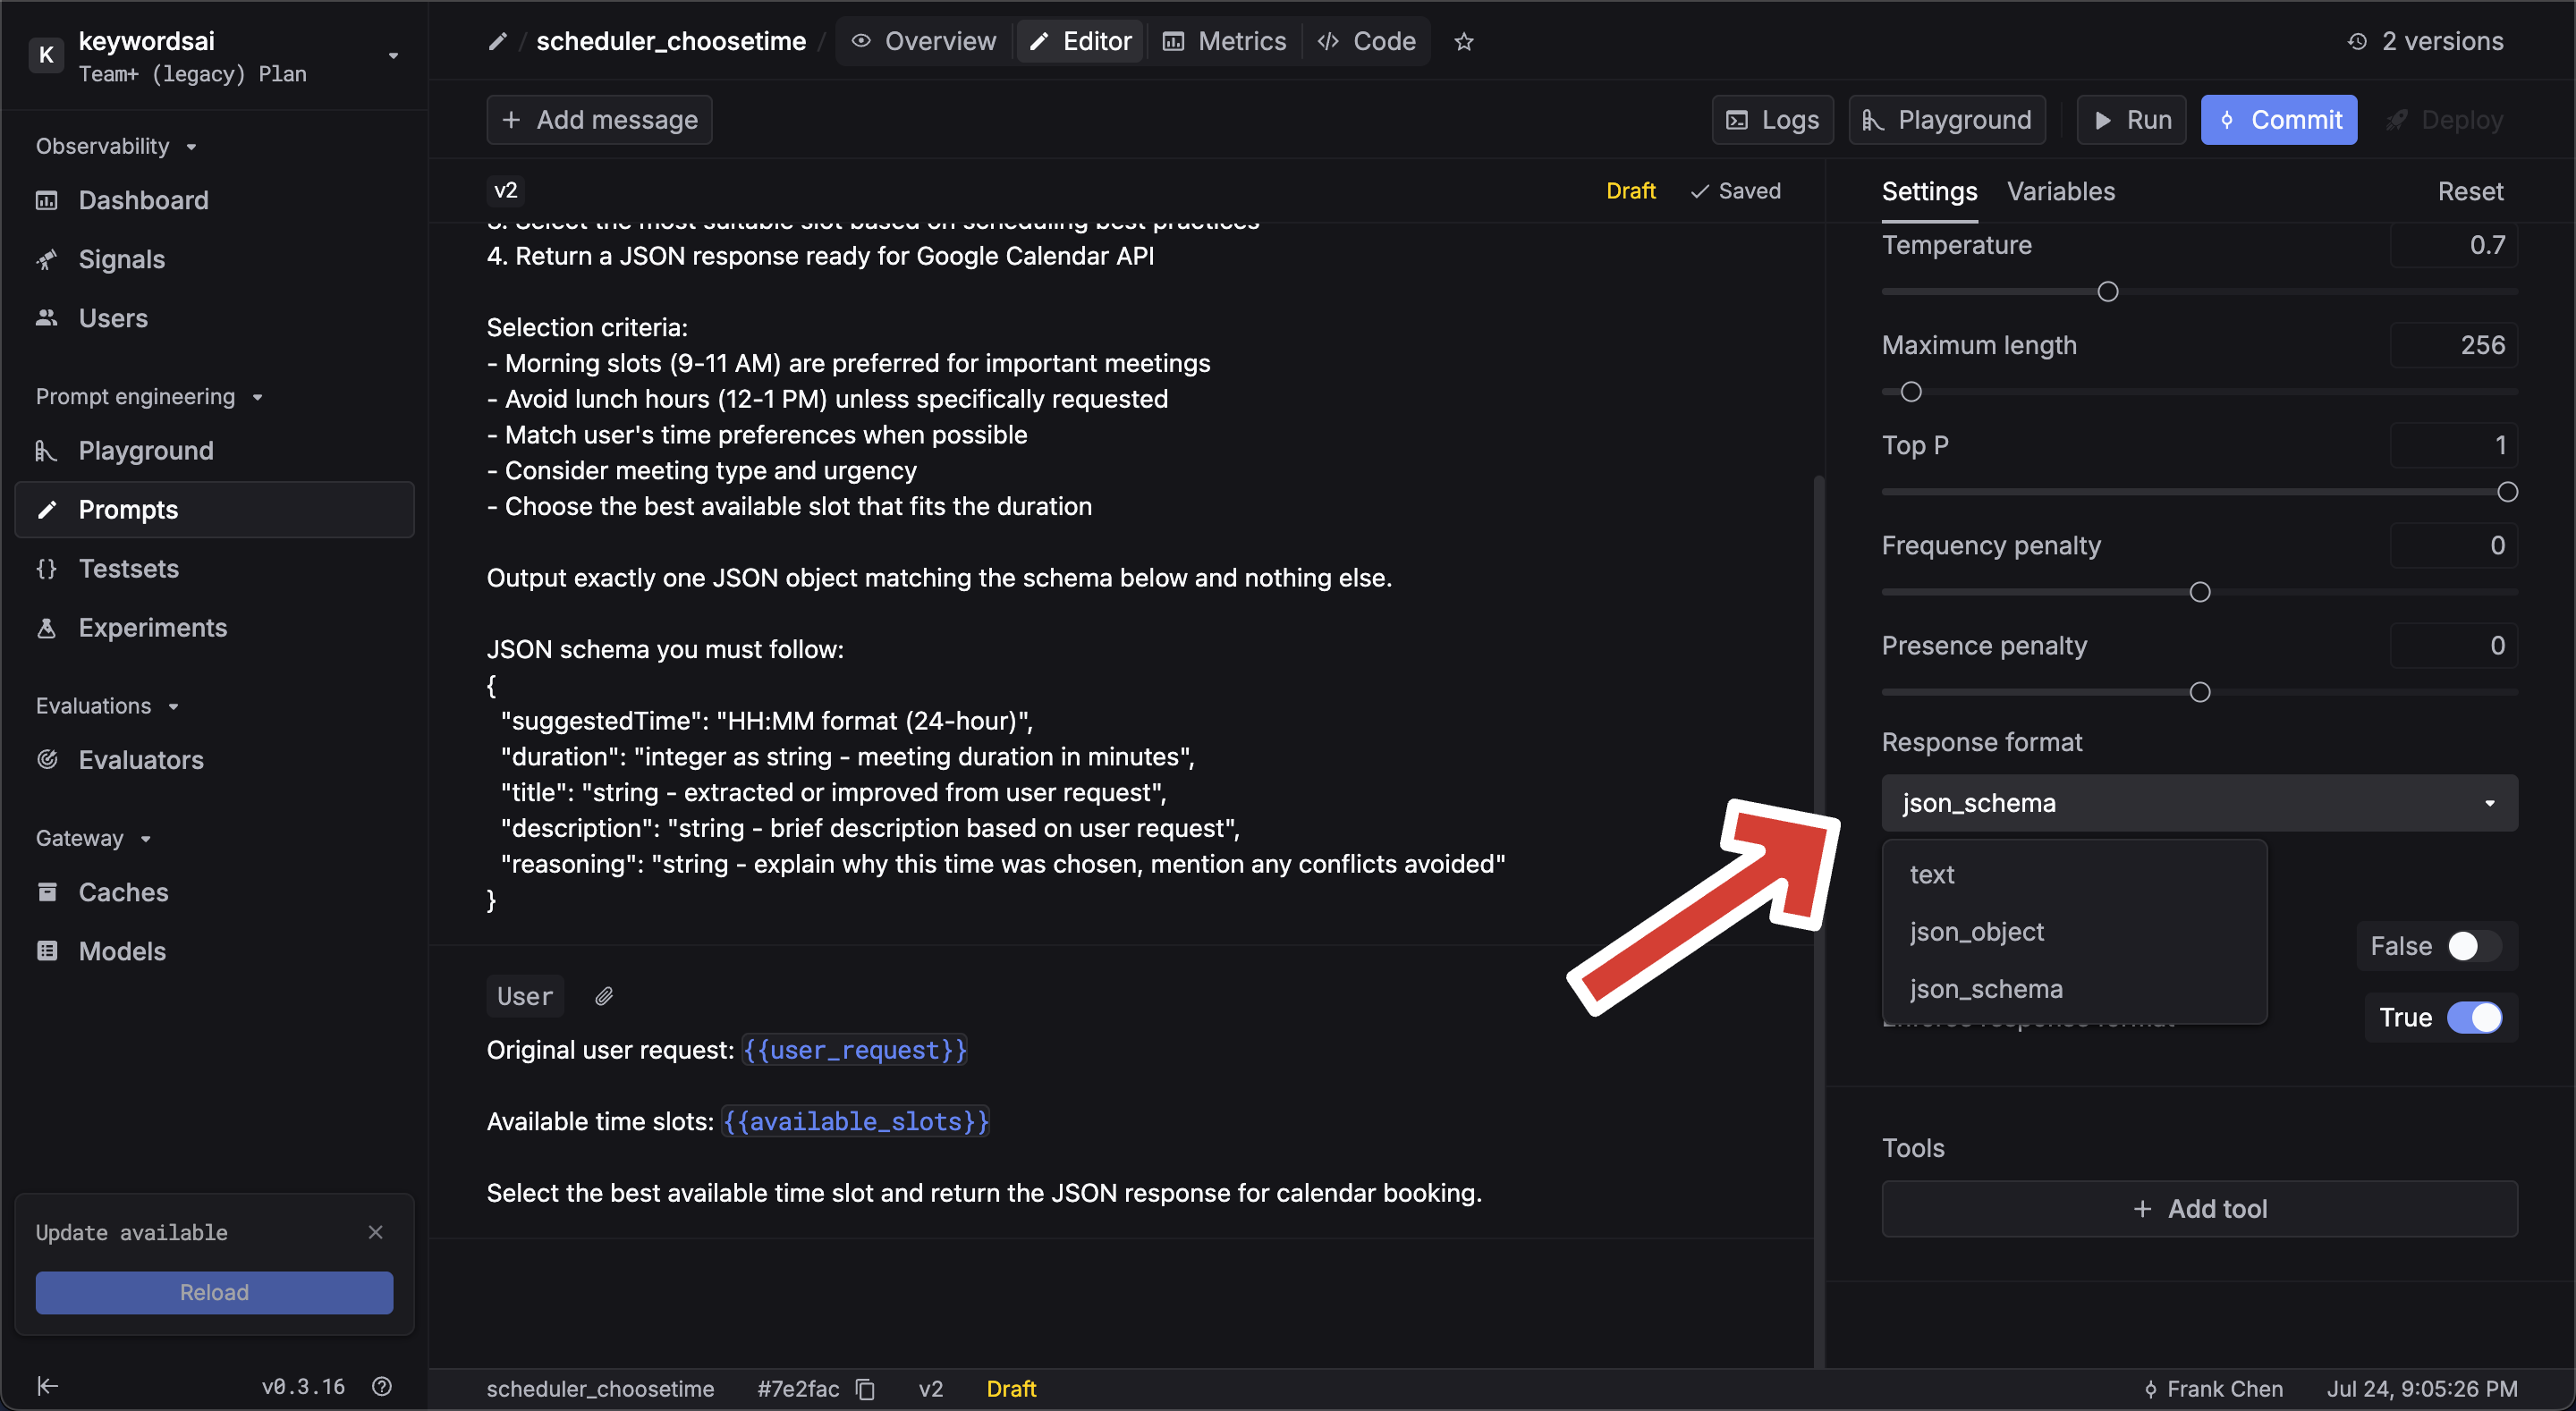Image resolution: width=2576 pixels, height=1411 pixels.
Task: Add a tool in Tools section
Action: 2199,1208
